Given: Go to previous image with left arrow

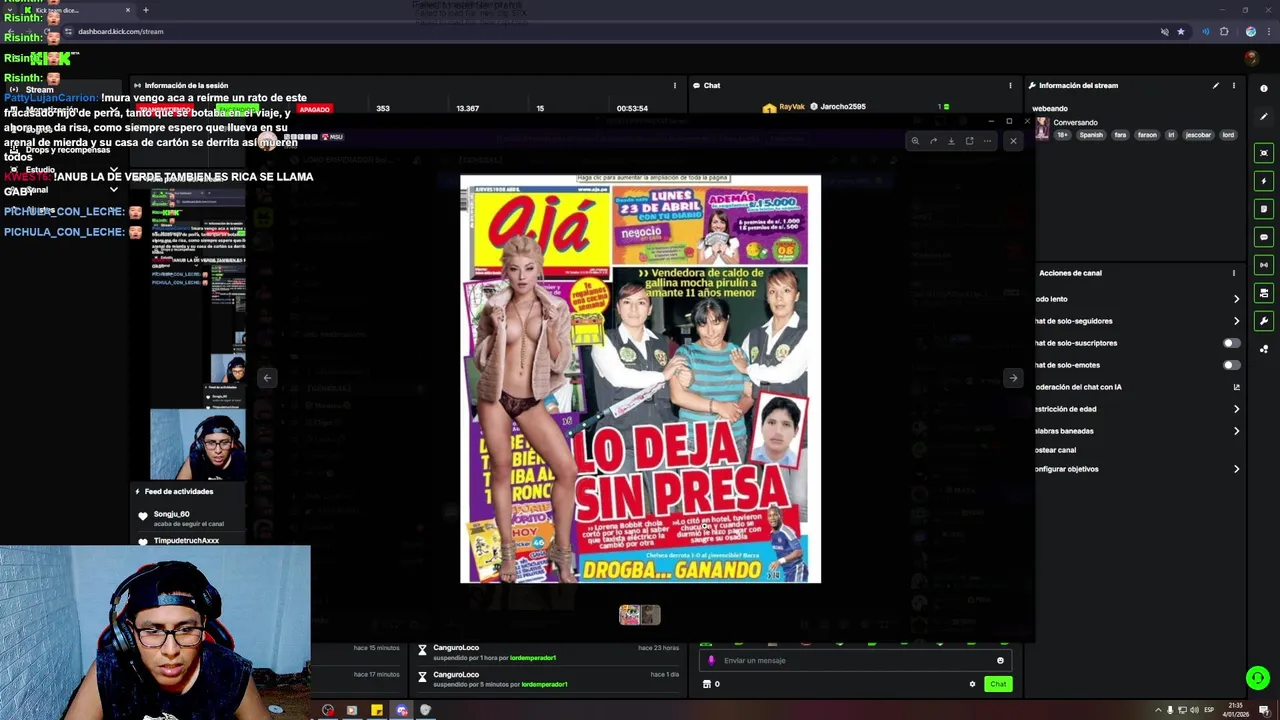Looking at the screenshot, I should click(267, 378).
